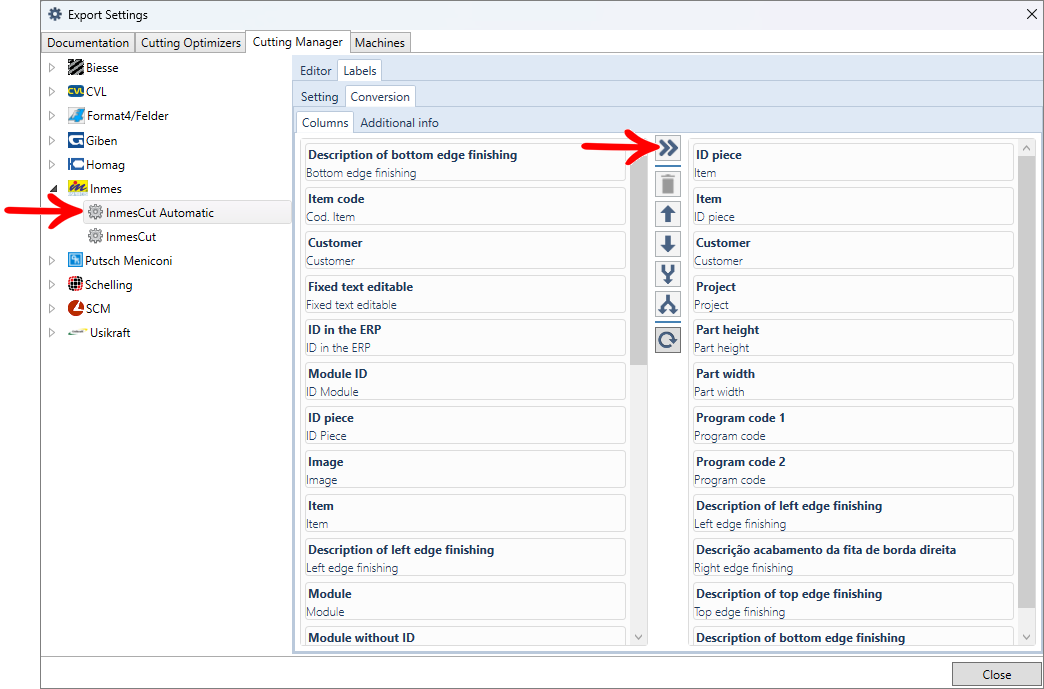Click the Close button
The width and height of the screenshot is (1044, 689).
(x=996, y=674)
